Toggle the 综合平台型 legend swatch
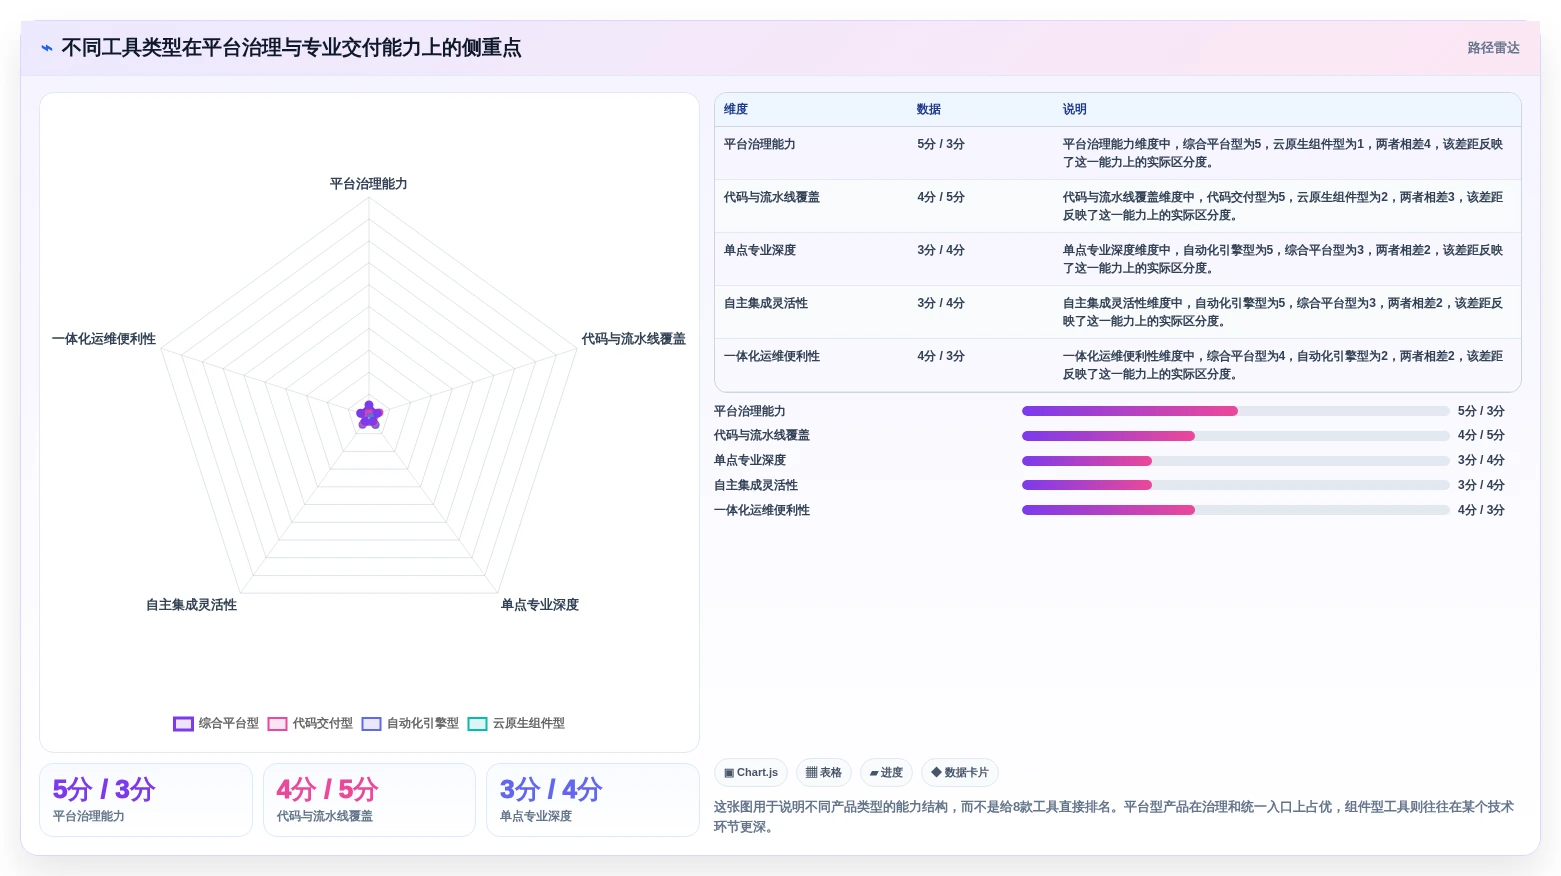Viewport: 1561px width, 876px height. [x=183, y=724]
